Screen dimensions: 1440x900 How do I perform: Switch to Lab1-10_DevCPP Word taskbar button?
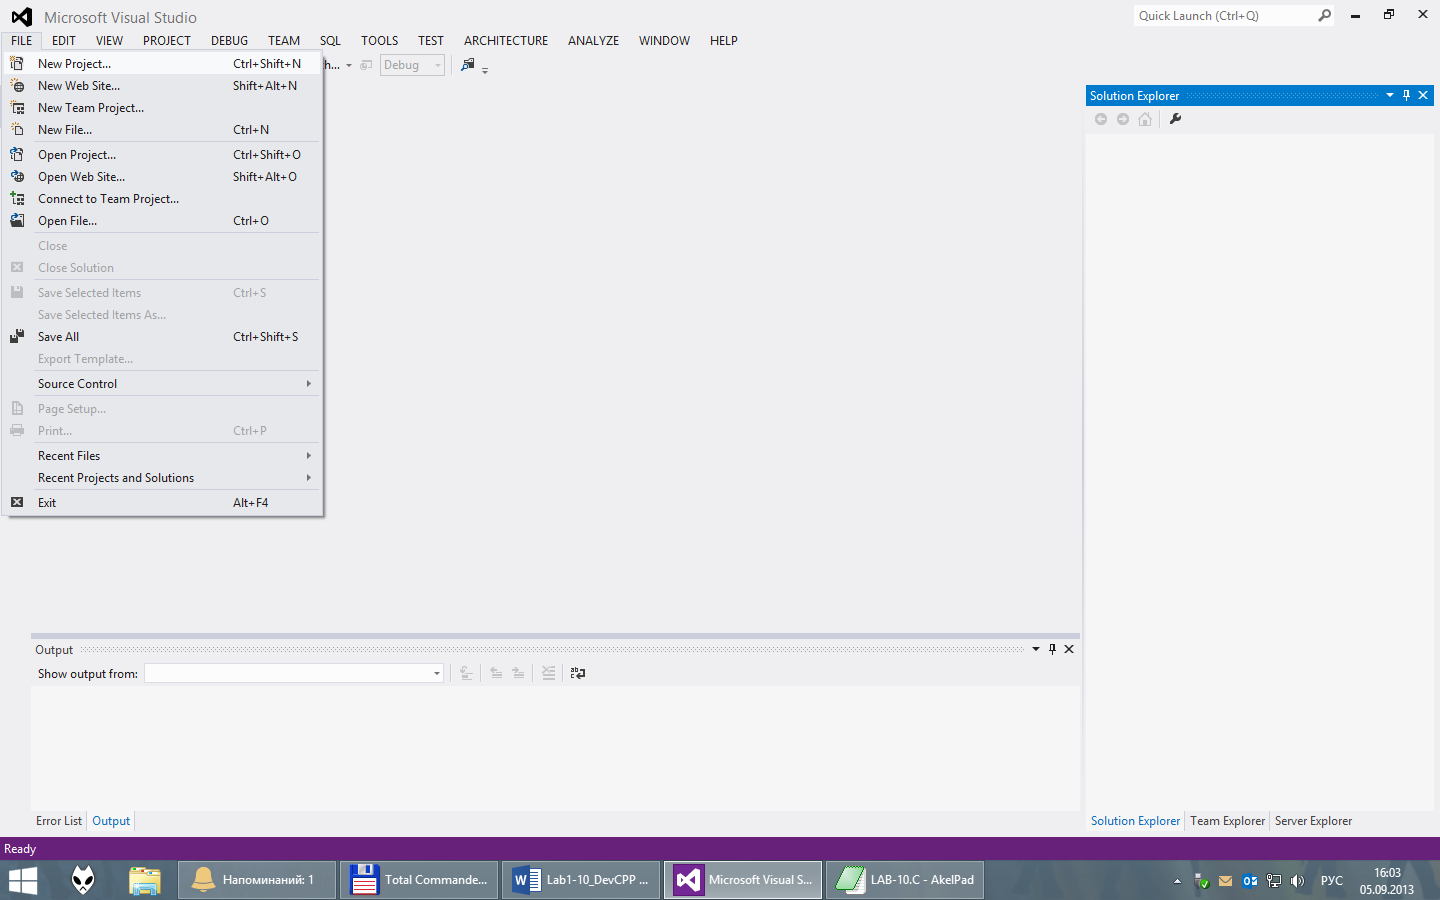point(581,880)
